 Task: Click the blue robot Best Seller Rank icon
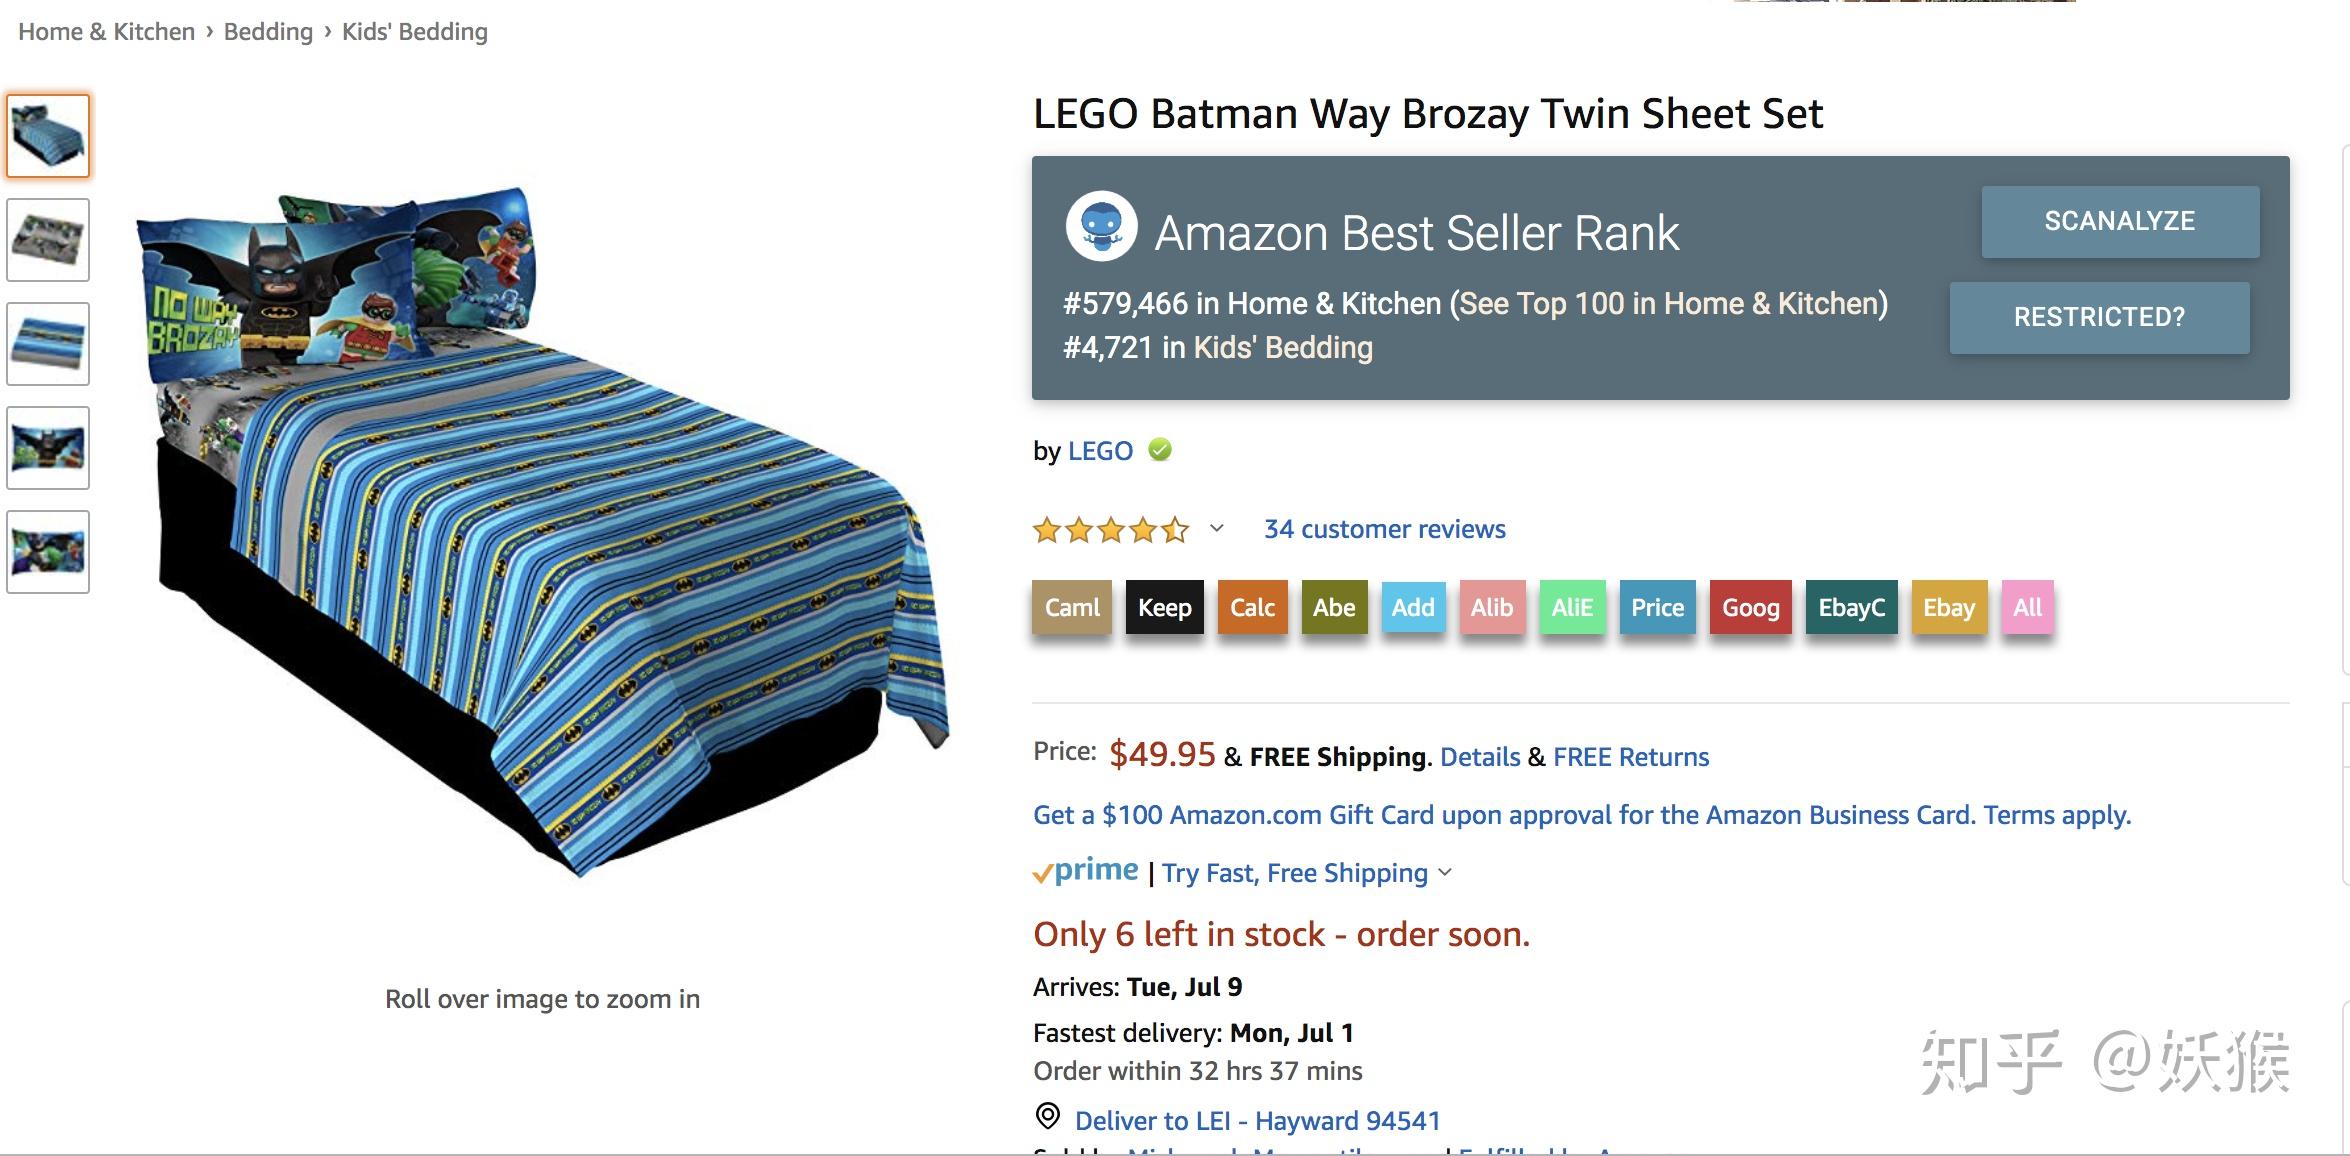point(1101,226)
